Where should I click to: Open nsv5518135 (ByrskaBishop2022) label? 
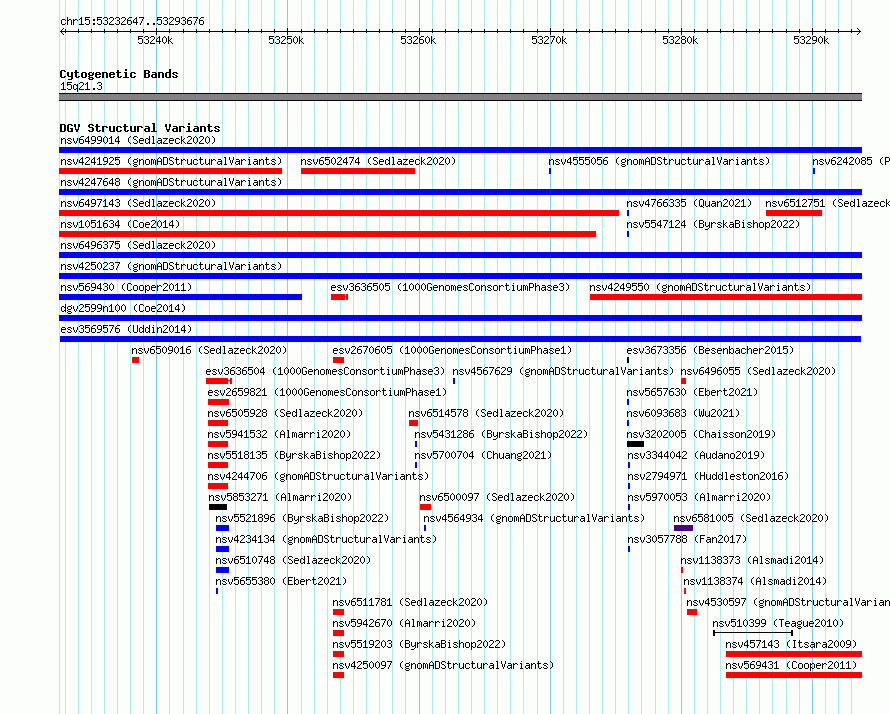point(294,455)
